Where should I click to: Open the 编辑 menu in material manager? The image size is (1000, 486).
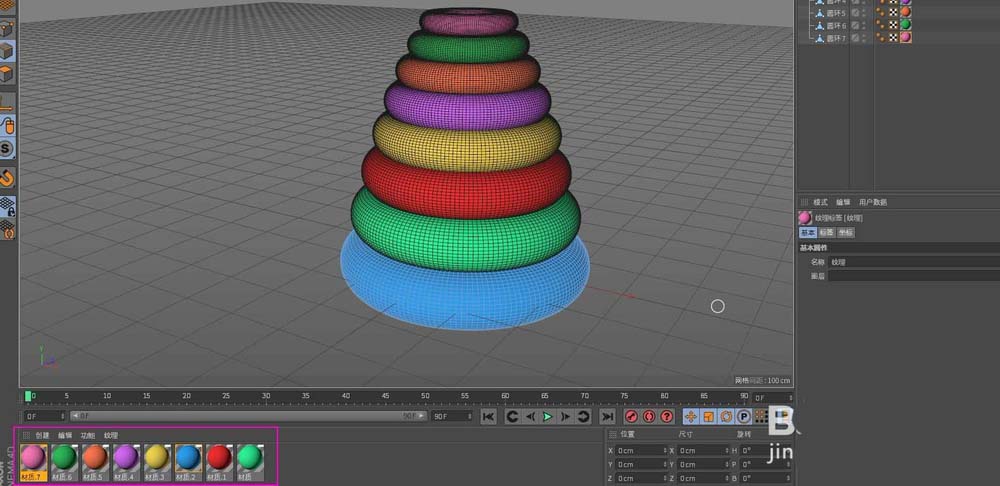(x=65, y=436)
